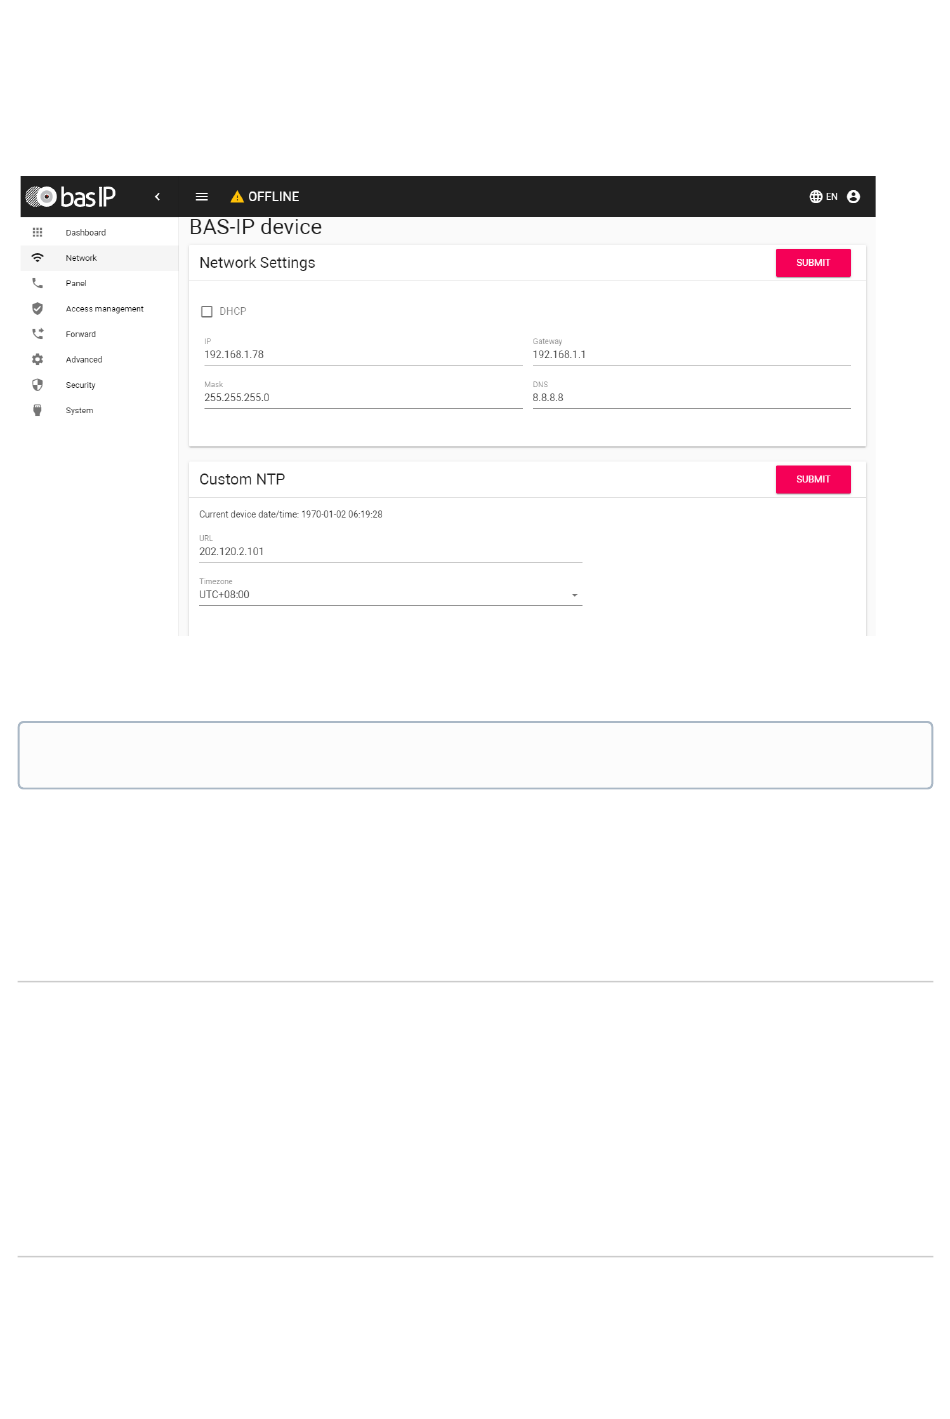The height and width of the screenshot is (1419, 950).
Task: Submit the Custom NTP settings
Action: coord(813,480)
